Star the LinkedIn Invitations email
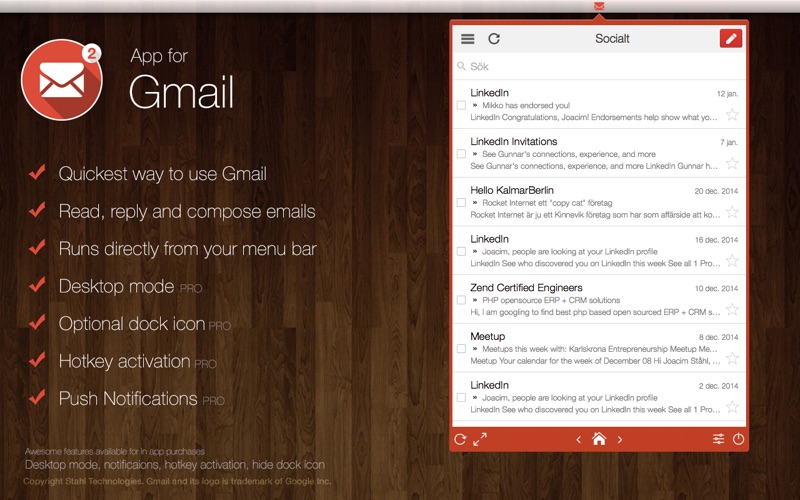 732,163
